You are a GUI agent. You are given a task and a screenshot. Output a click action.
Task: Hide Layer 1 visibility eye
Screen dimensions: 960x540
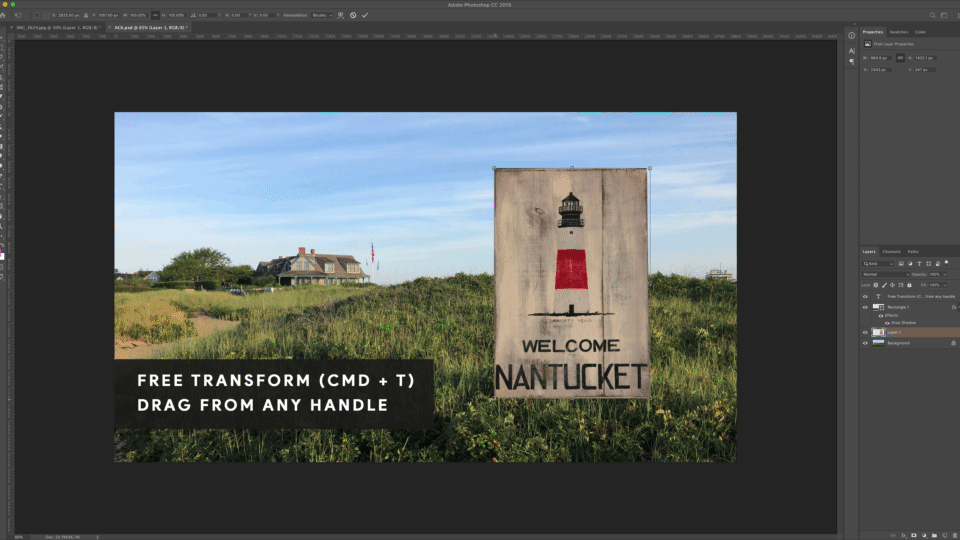coord(865,332)
